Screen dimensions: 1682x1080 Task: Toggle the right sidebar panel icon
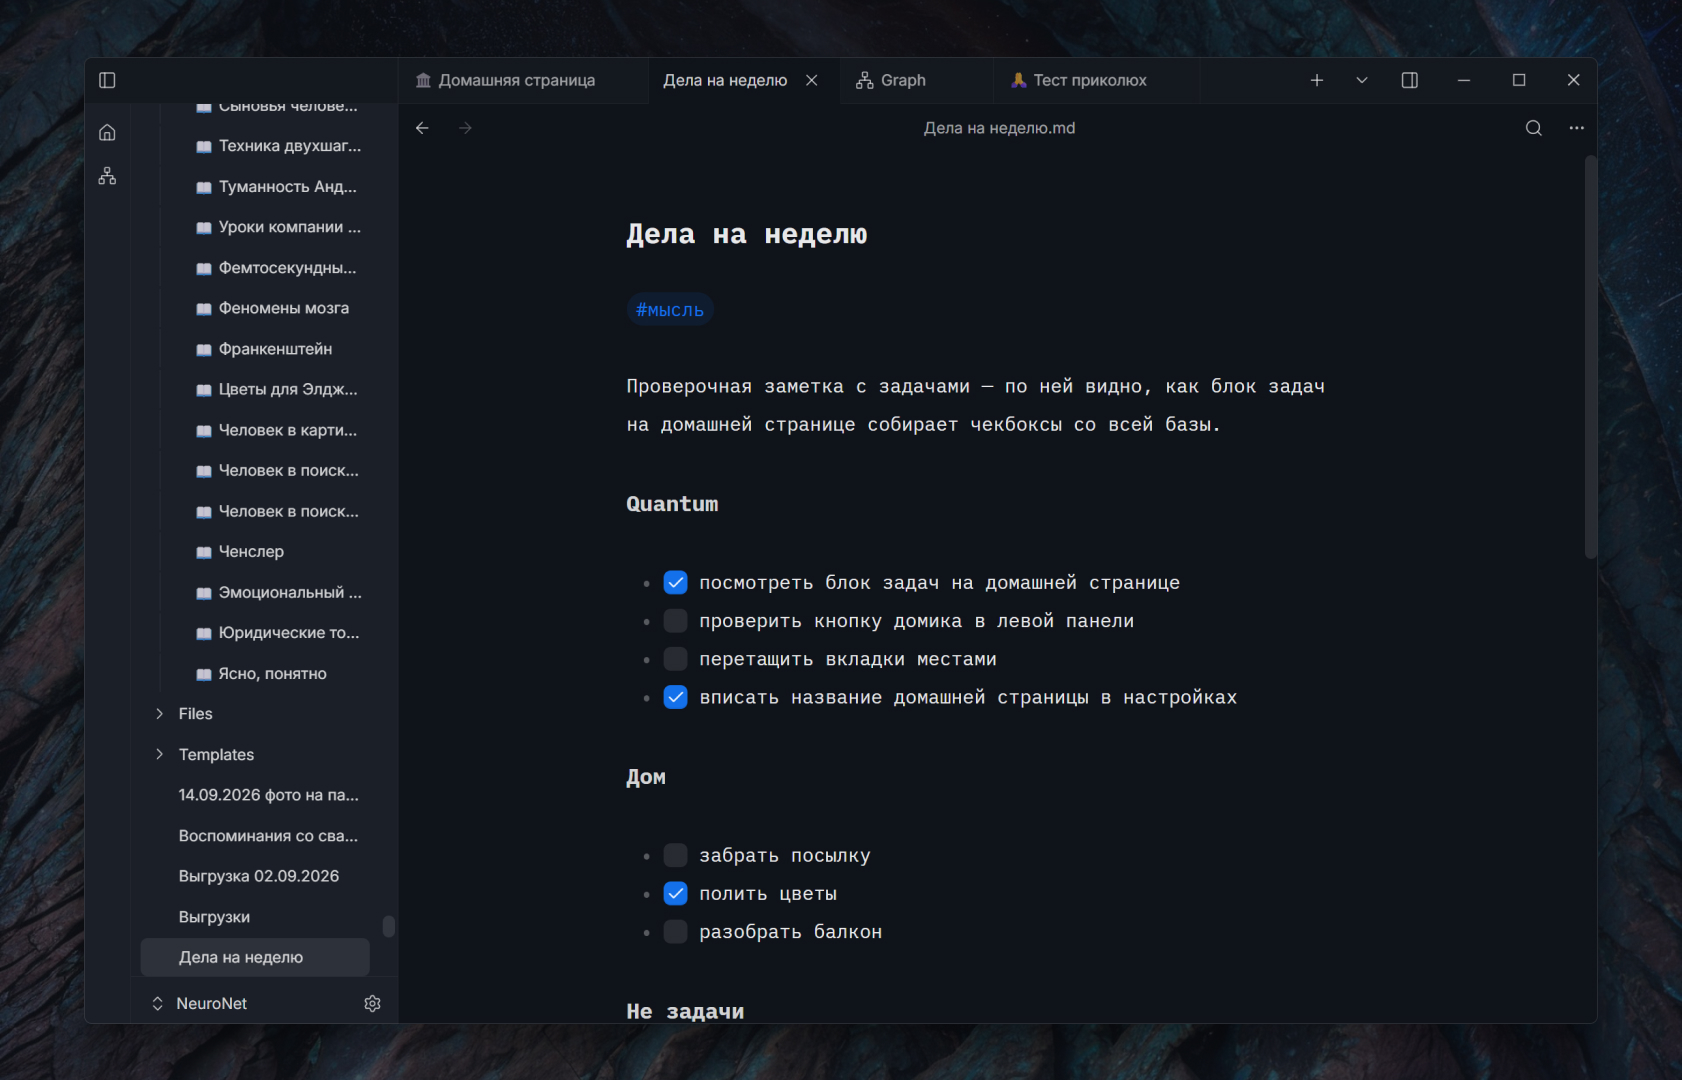pos(1409,80)
